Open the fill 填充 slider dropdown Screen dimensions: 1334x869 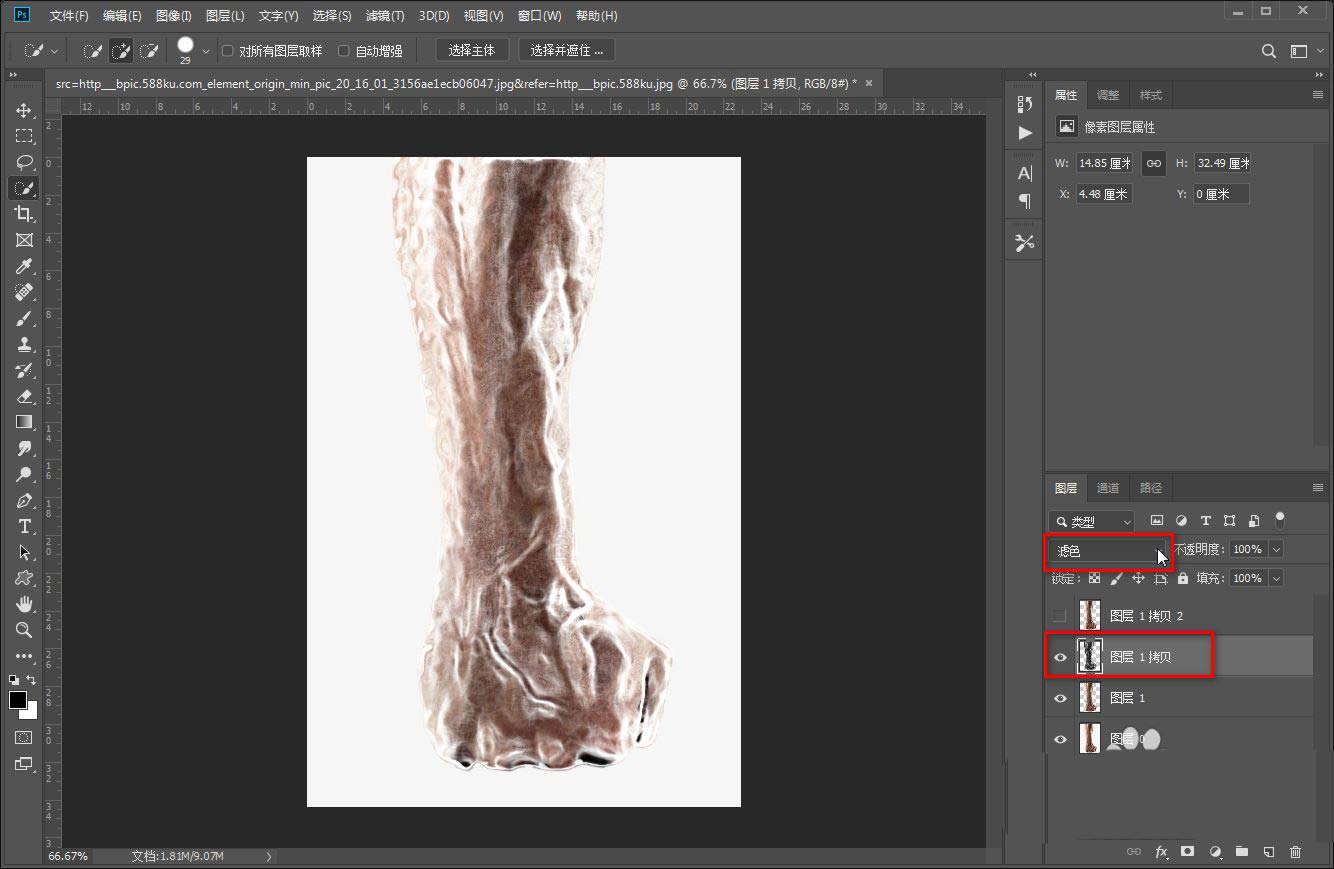[1276, 578]
